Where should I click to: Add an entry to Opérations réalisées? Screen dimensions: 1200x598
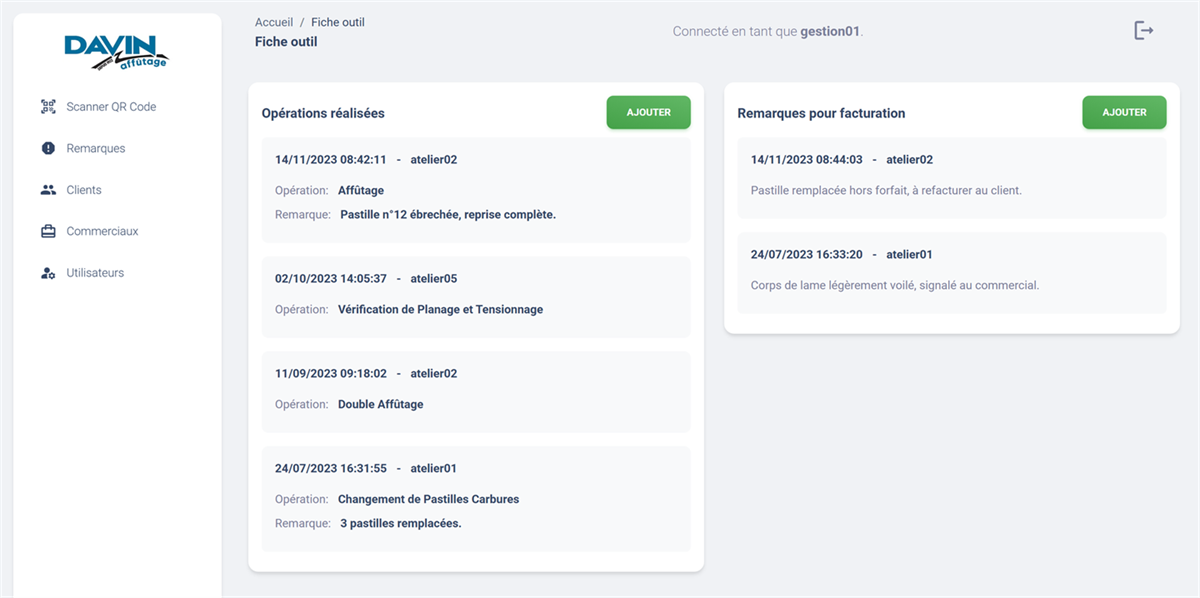(648, 112)
